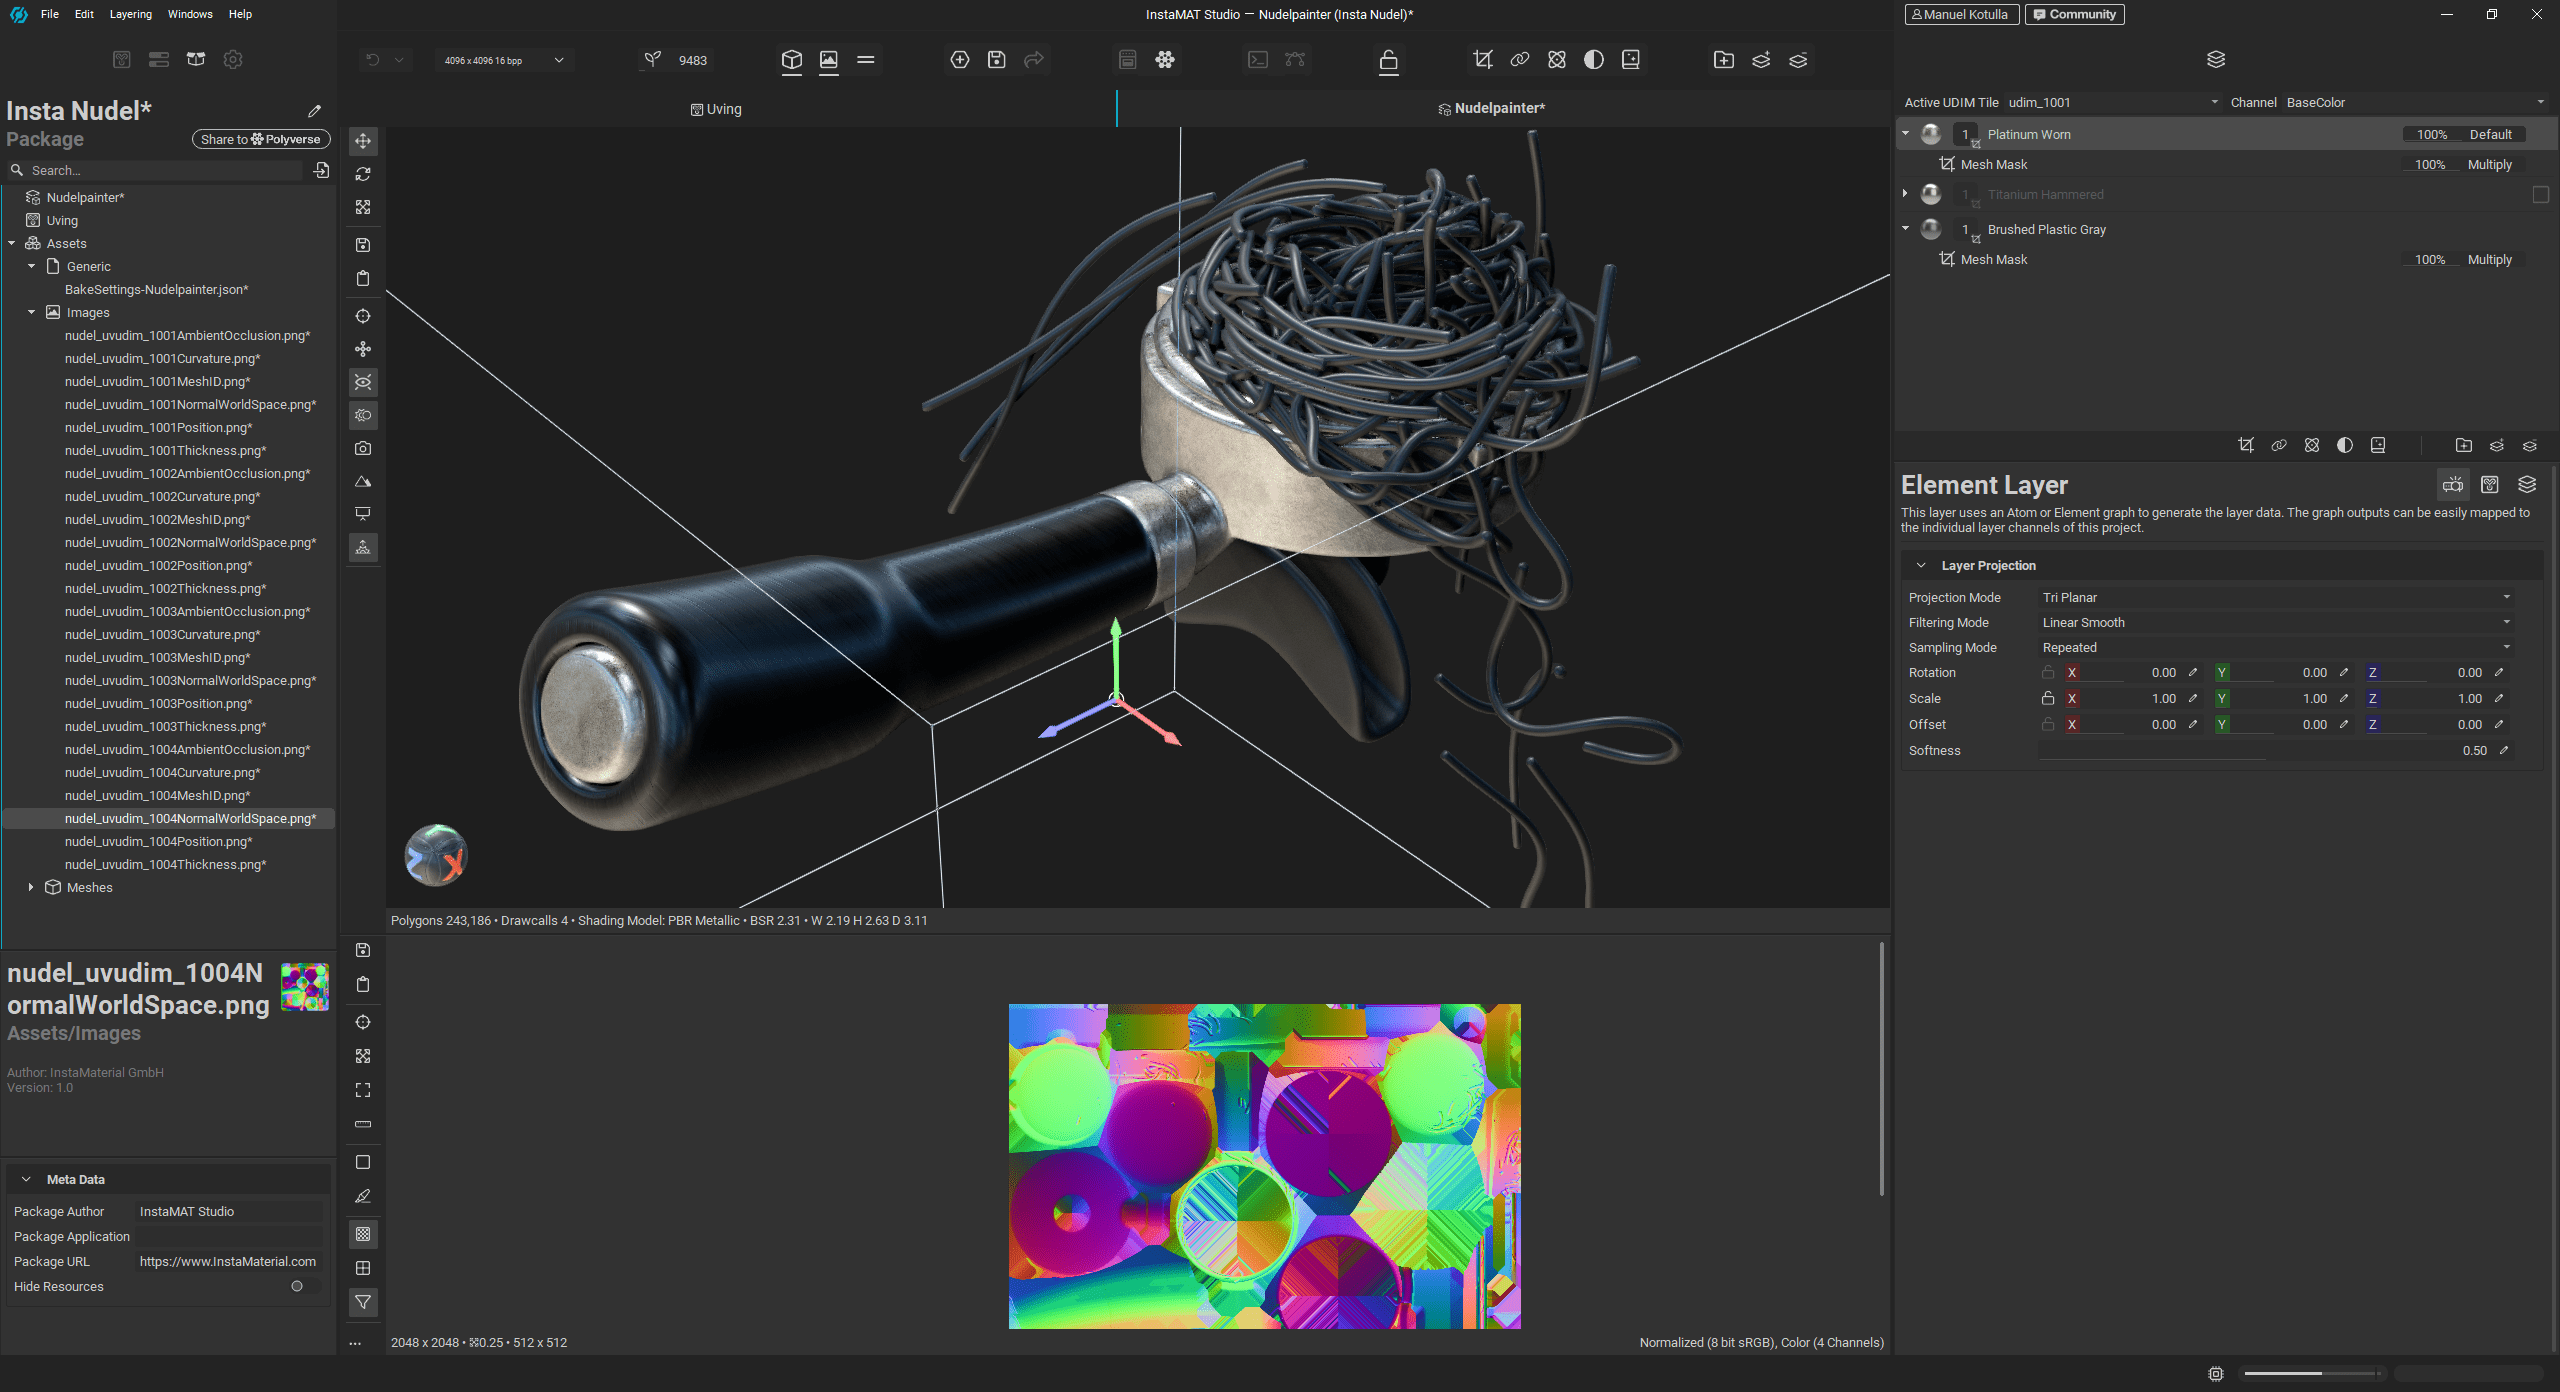Click the lock icon in the top toolbar

(x=1388, y=60)
